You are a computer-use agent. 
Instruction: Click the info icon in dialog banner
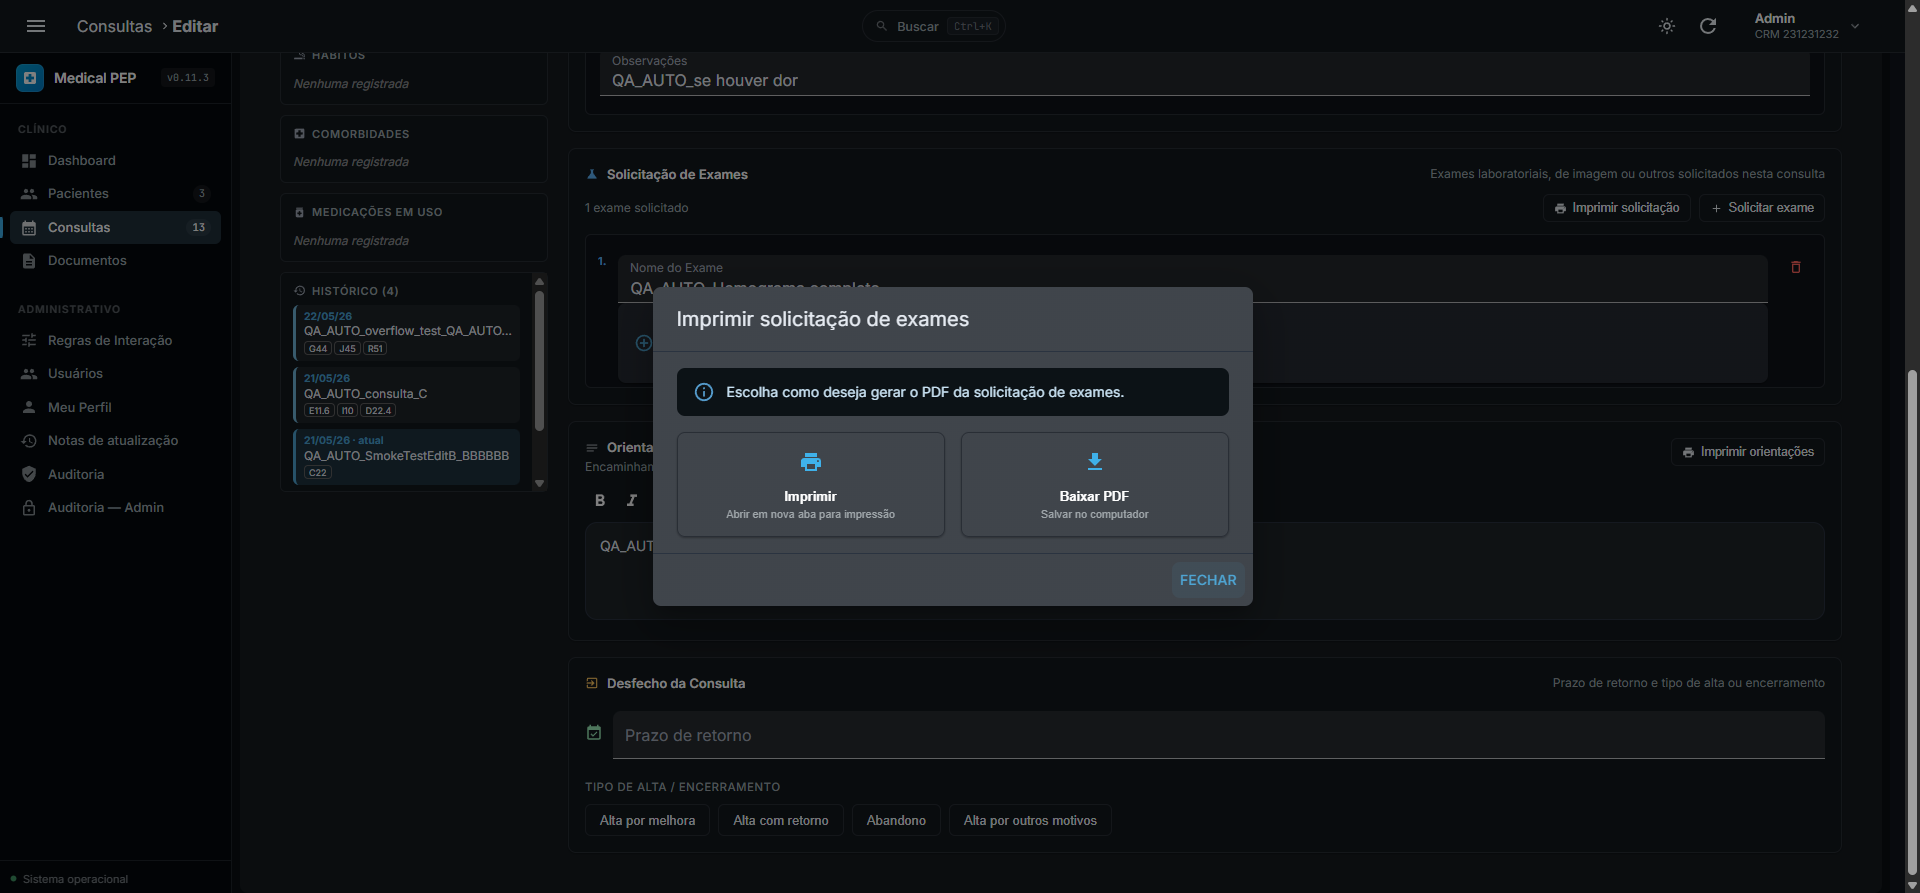(704, 392)
